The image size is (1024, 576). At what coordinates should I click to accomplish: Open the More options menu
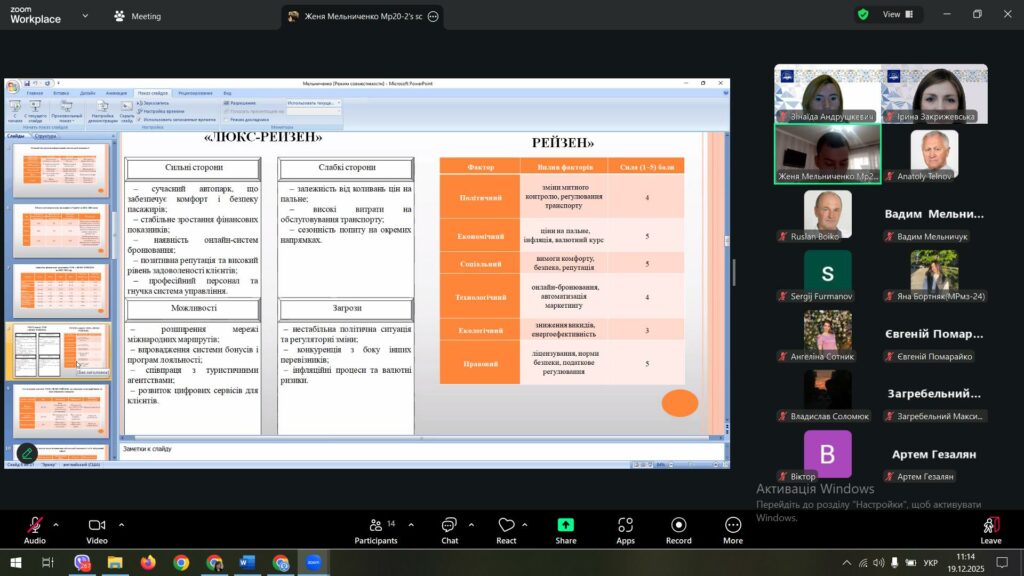(733, 525)
